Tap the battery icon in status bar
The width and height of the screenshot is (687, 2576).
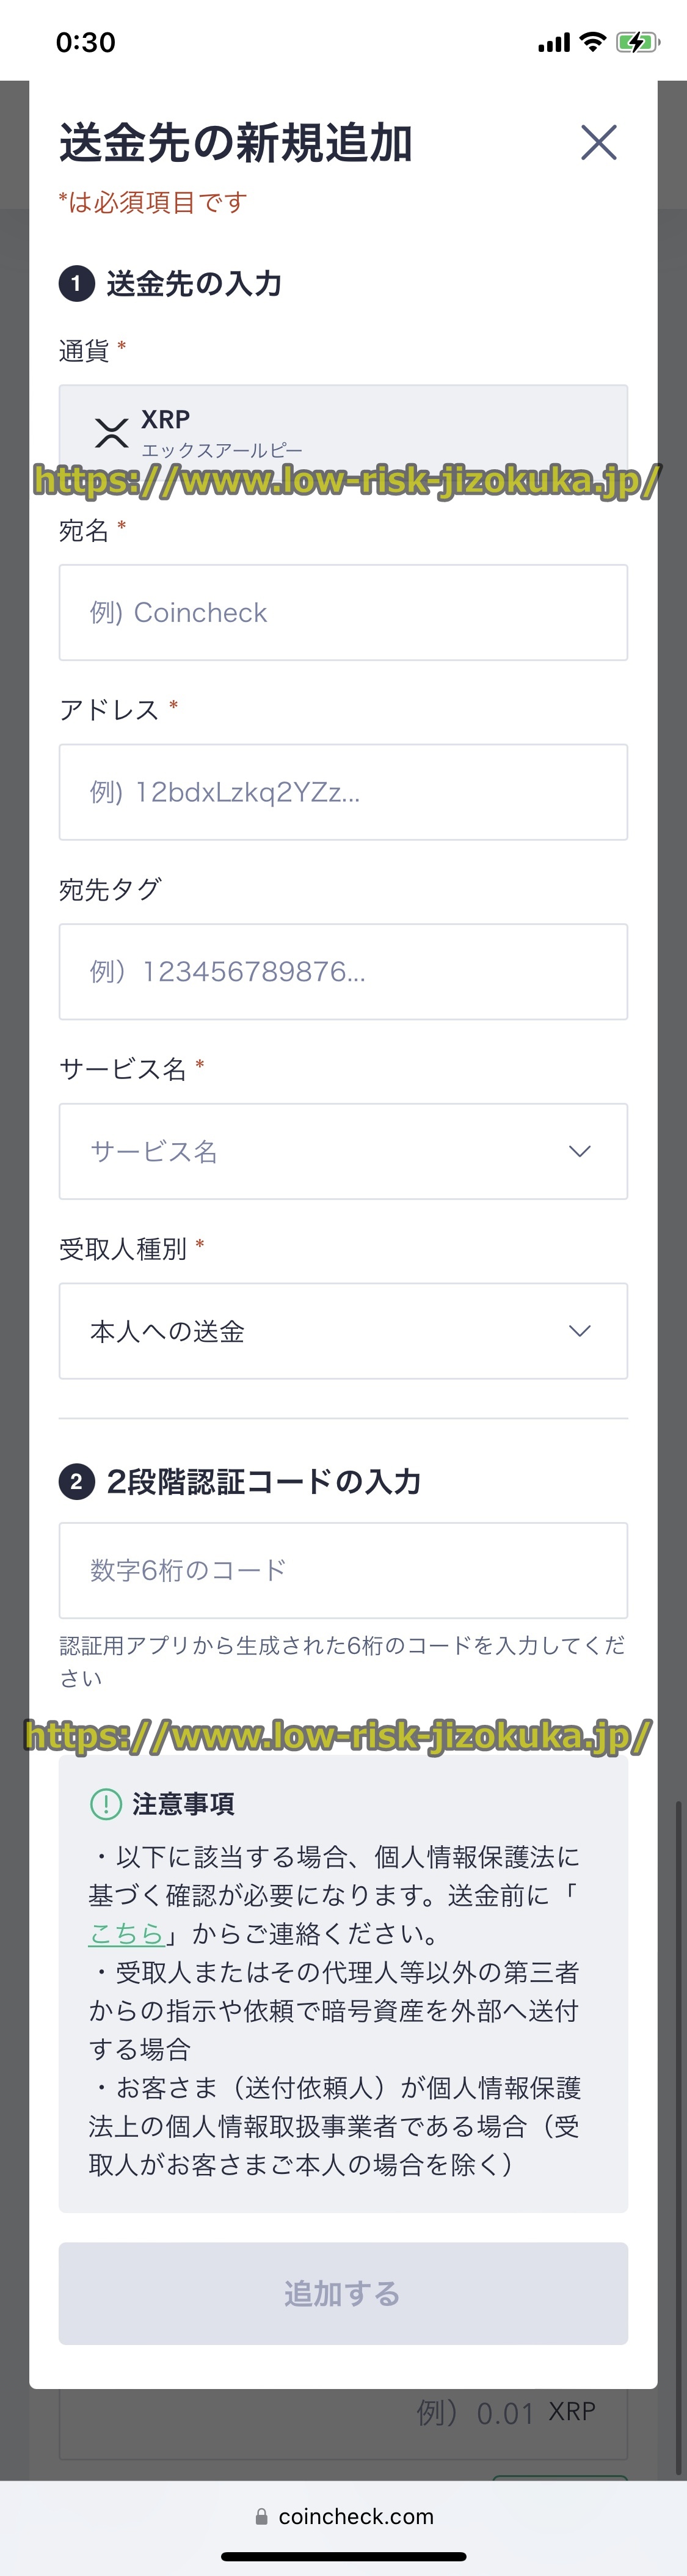tap(636, 42)
